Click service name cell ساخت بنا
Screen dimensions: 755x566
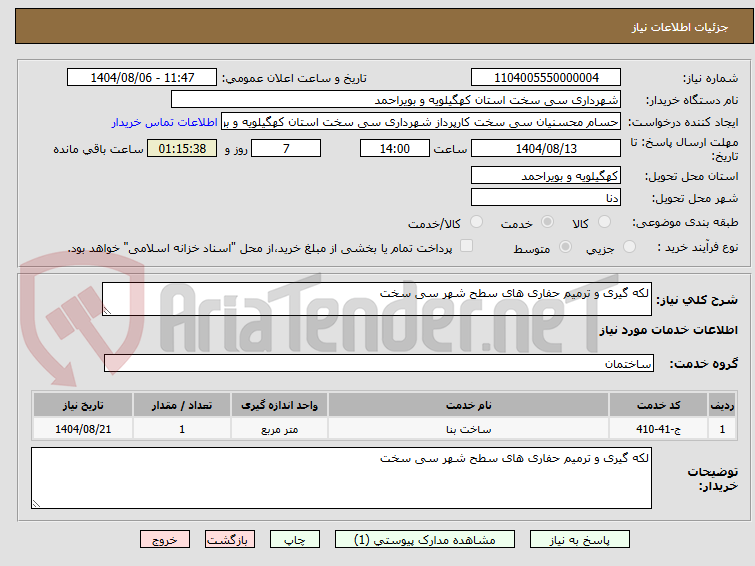click(468, 429)
